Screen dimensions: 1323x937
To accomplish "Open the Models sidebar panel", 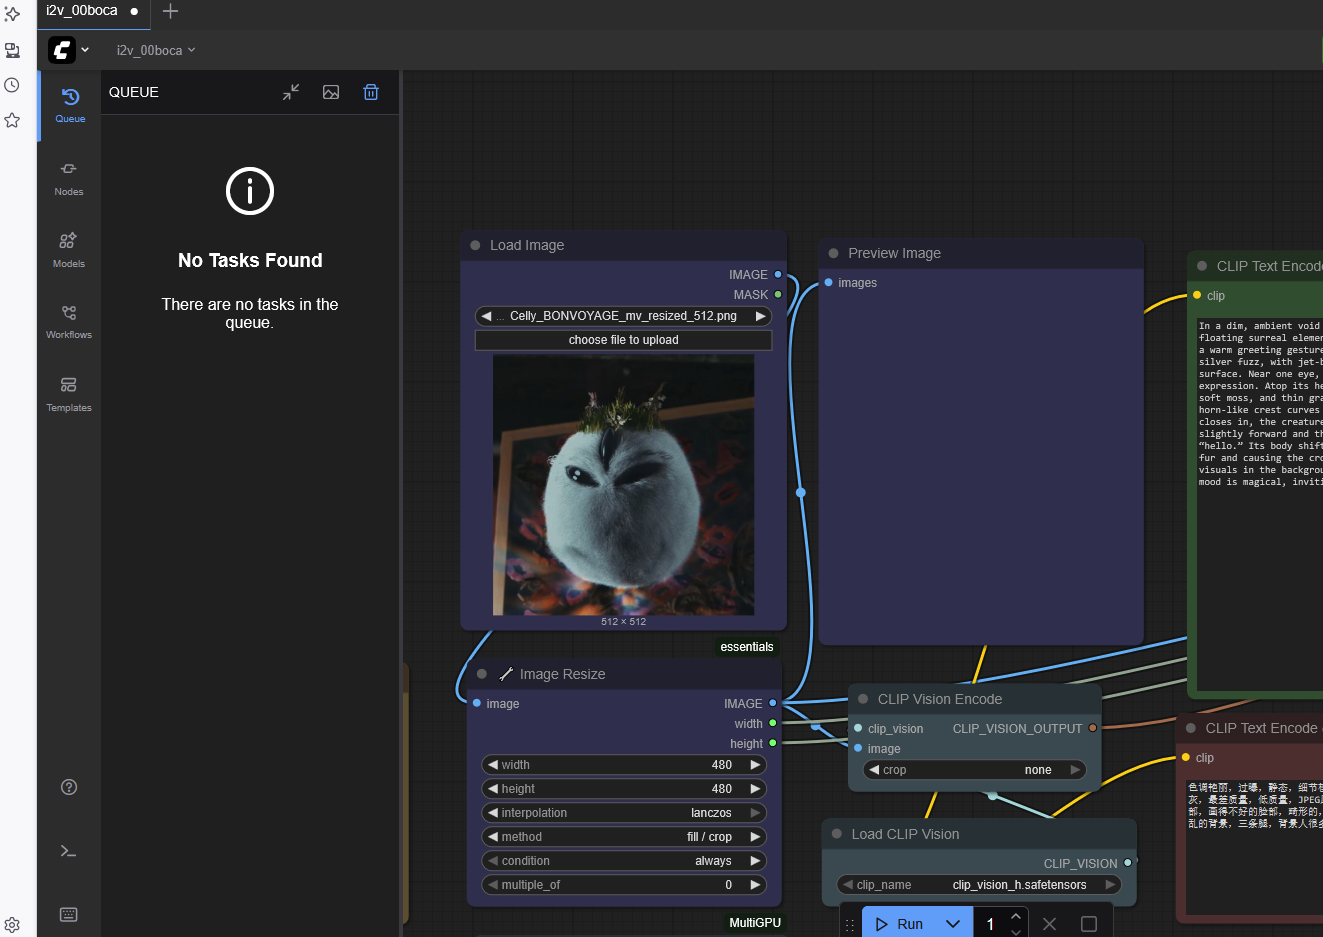I will (69, 249).
